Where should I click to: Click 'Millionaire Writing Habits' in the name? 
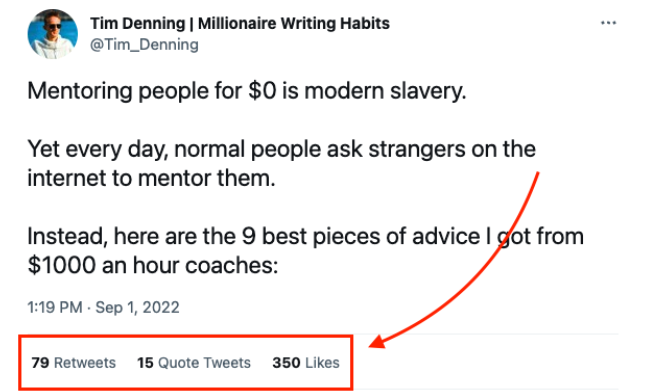(x=294, y=24)
